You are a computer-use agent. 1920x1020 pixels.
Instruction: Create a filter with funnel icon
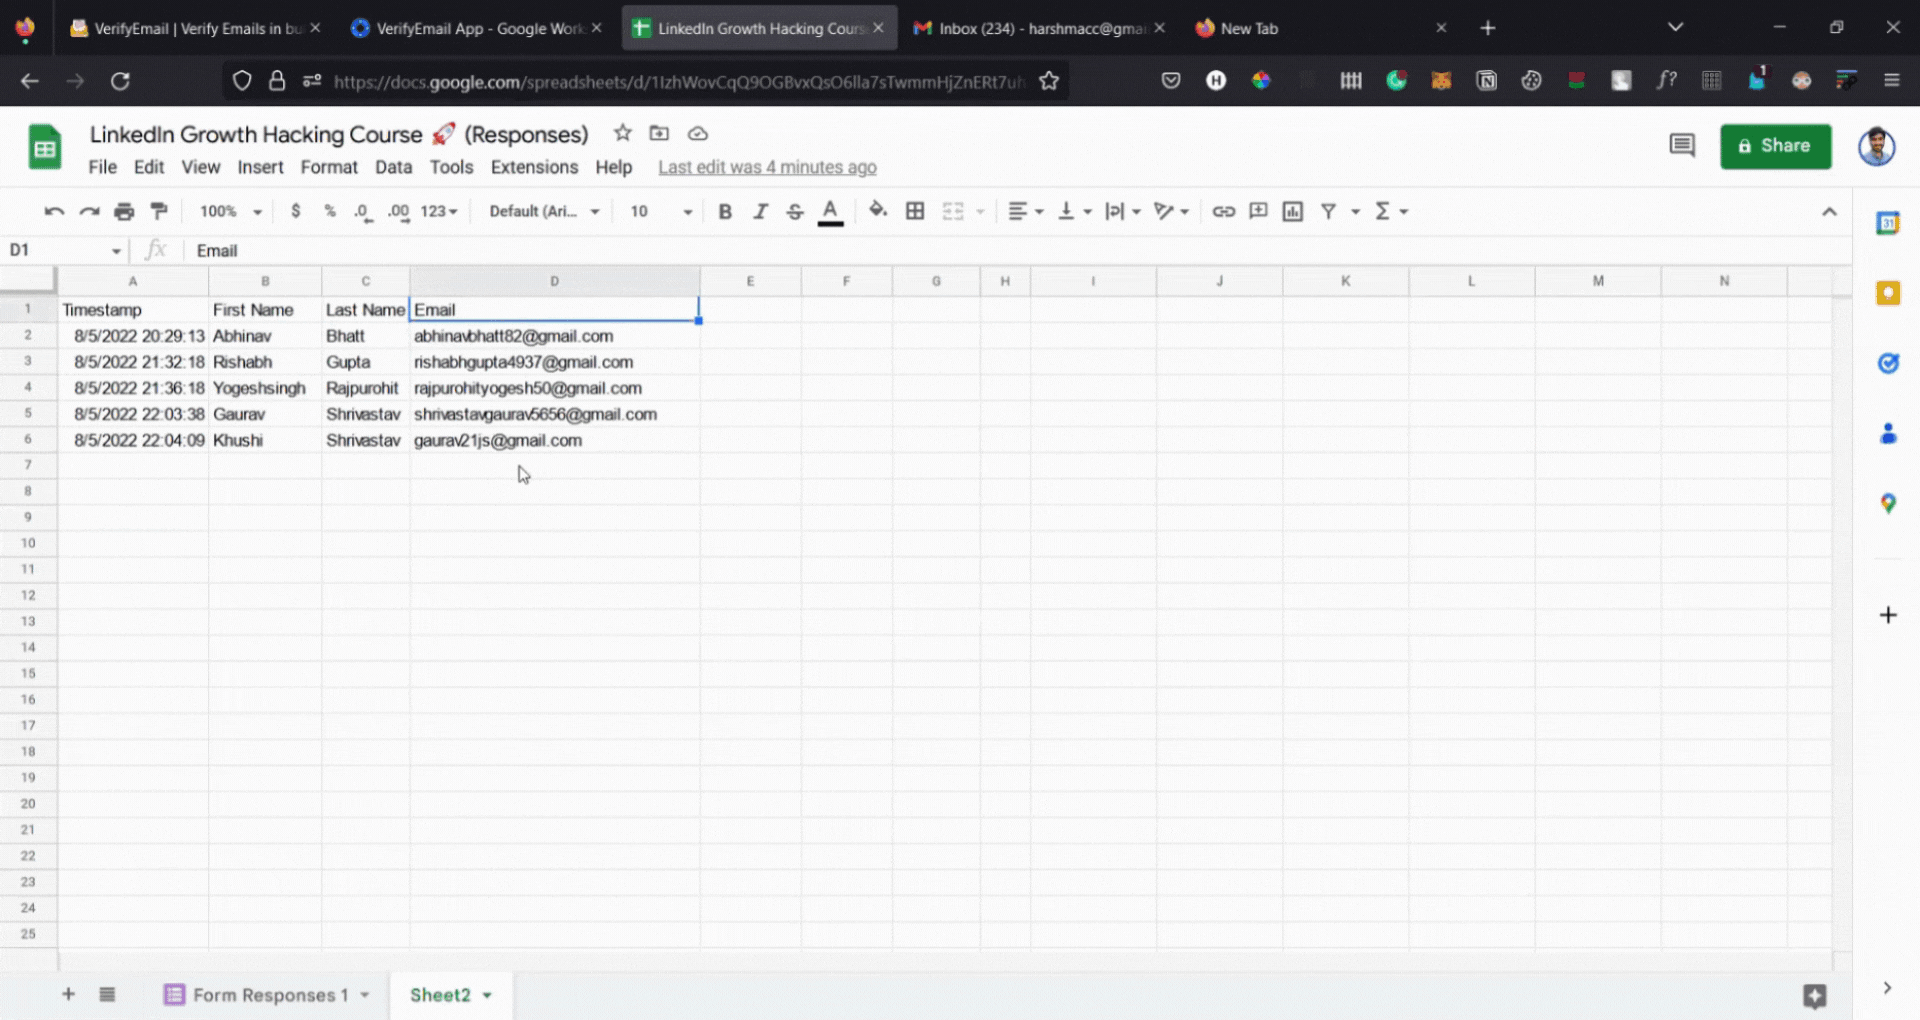1328,211
